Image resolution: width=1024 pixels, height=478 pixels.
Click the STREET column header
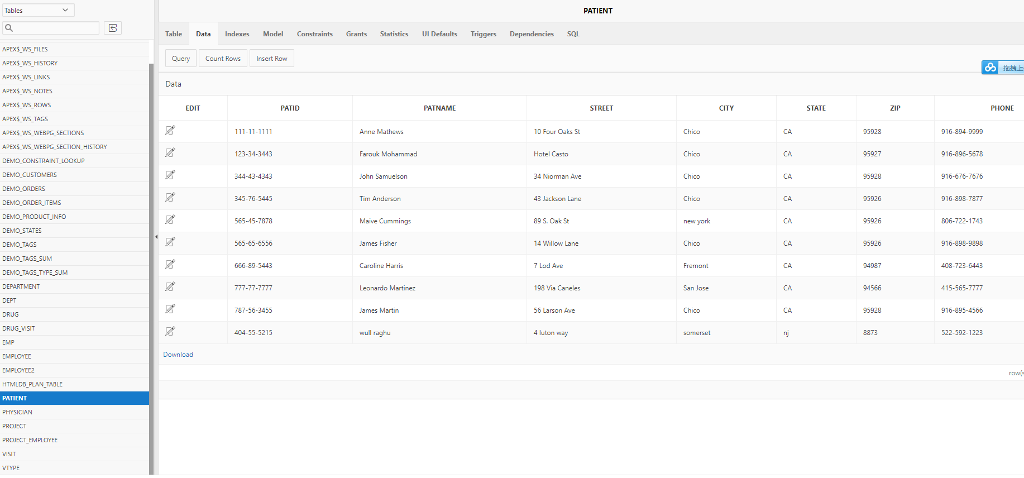(x=601, y=108)
